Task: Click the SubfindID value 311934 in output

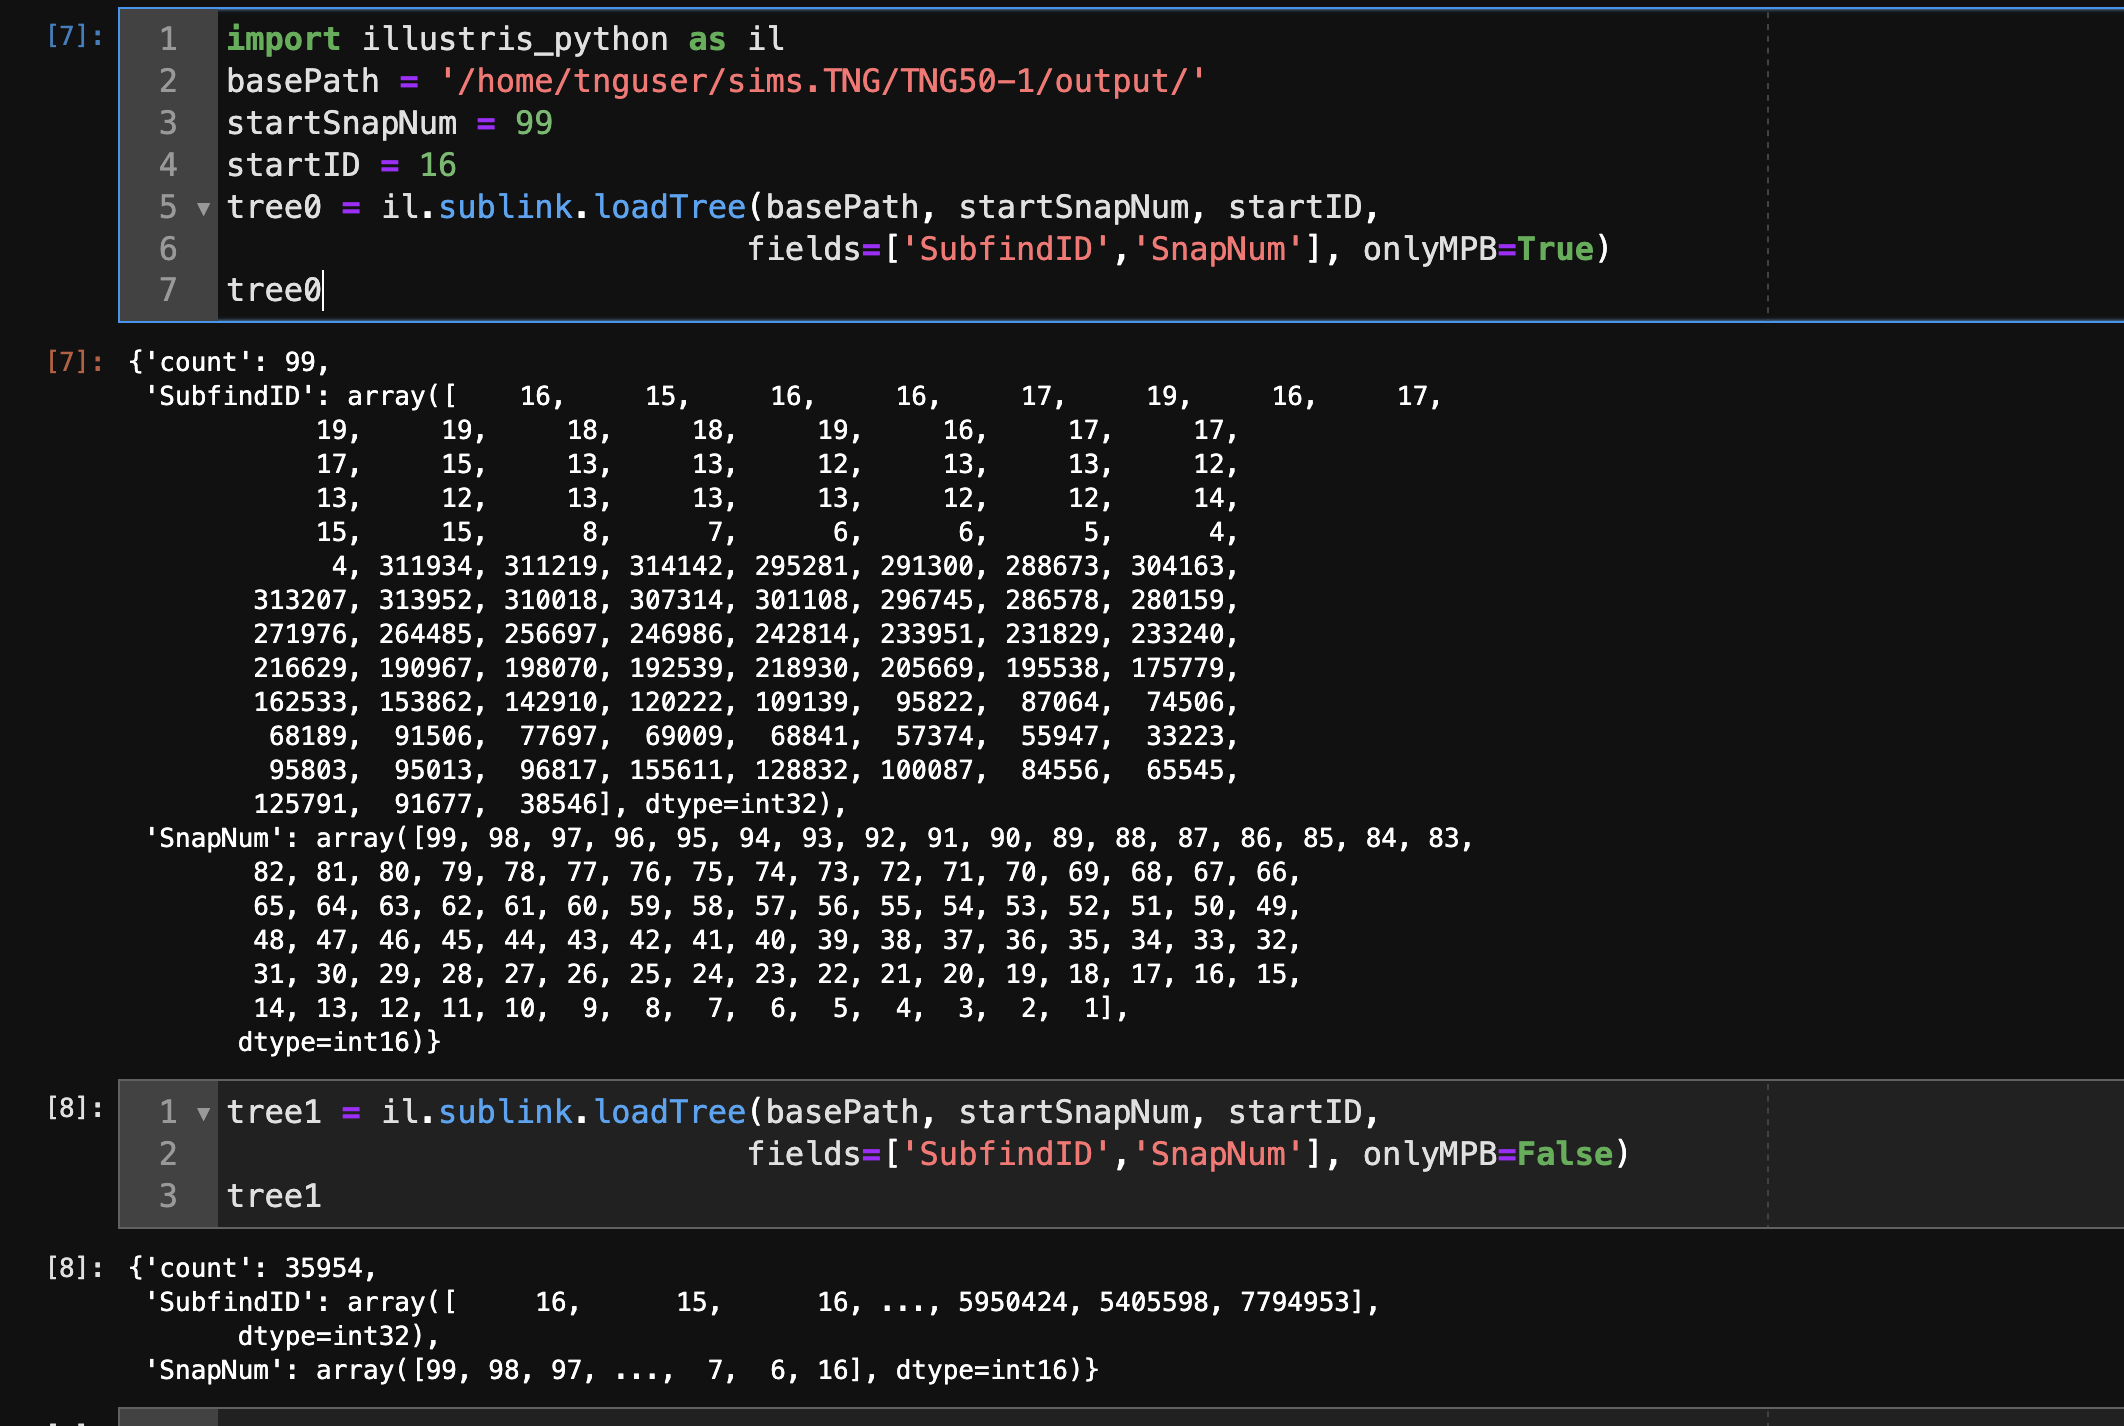Action: [x=425, y=566]
